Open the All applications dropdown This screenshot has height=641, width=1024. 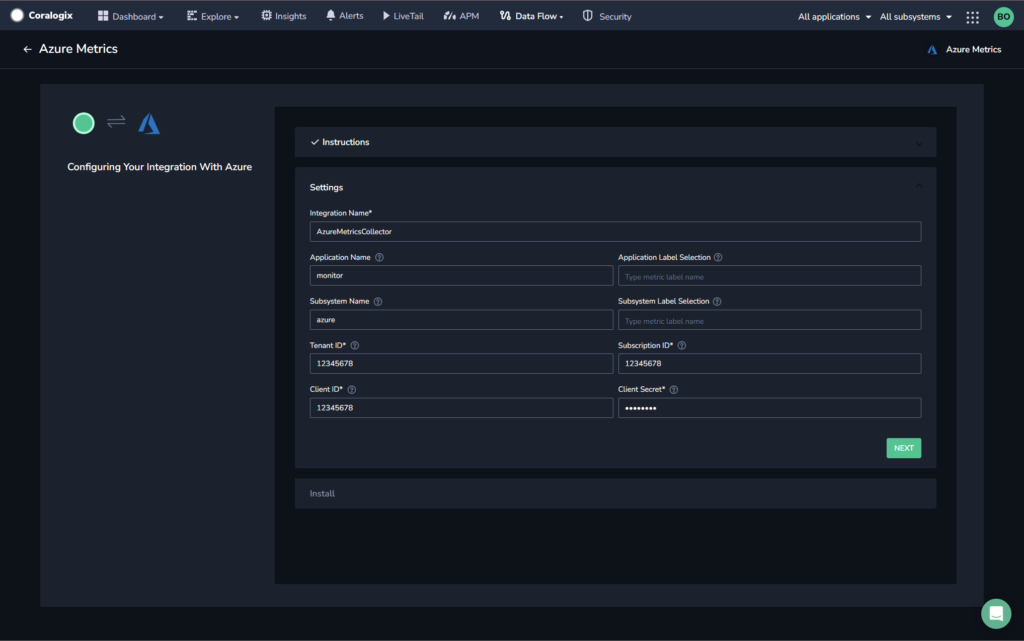click(x=834, y=16)
